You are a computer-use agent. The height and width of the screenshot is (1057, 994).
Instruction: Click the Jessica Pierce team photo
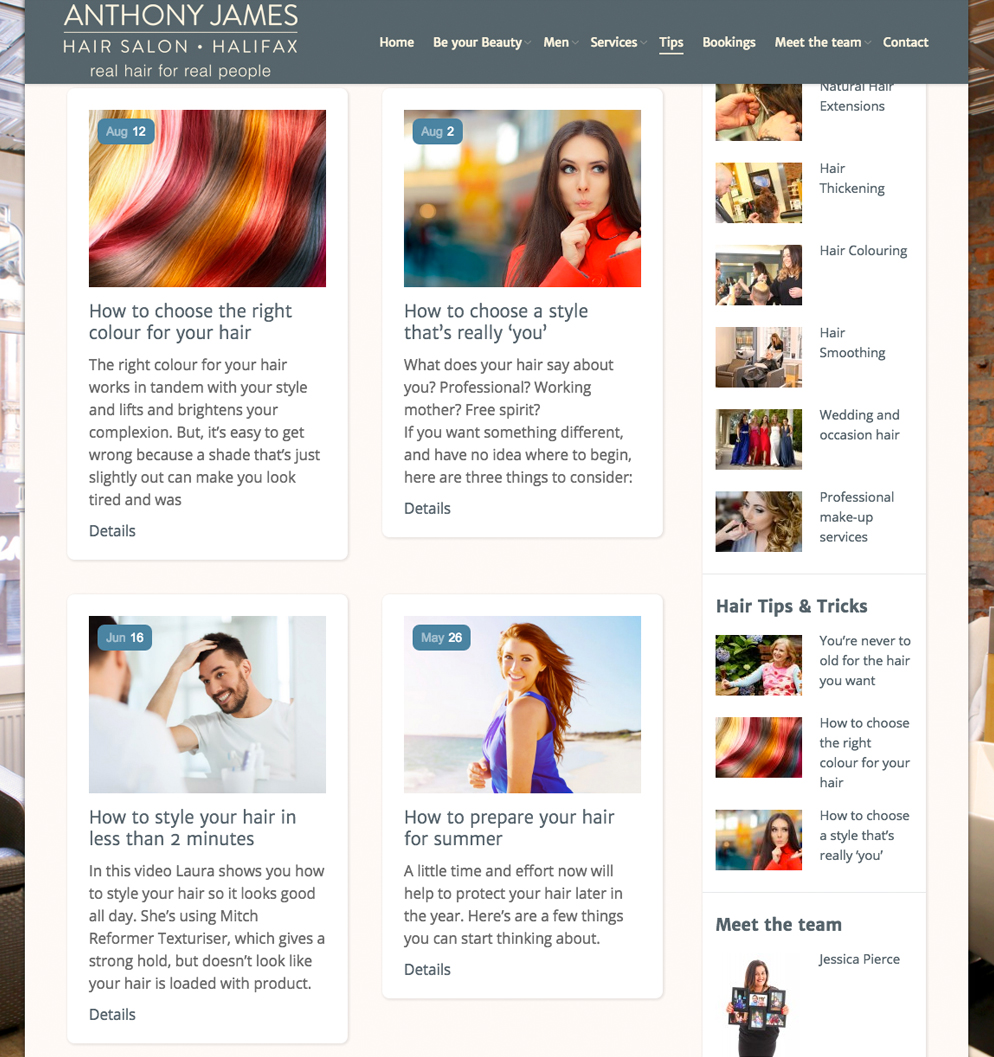click(x=759, y=1007)
